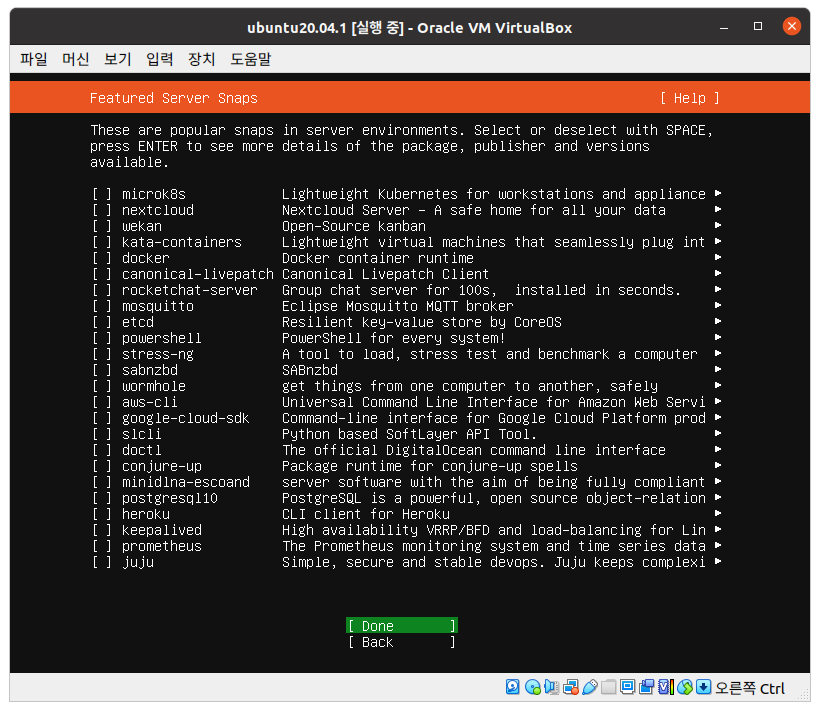This screenshot has width=820, height=711.
Task: Click 'Open-Source kanban' description text
Action: [354, 226]
